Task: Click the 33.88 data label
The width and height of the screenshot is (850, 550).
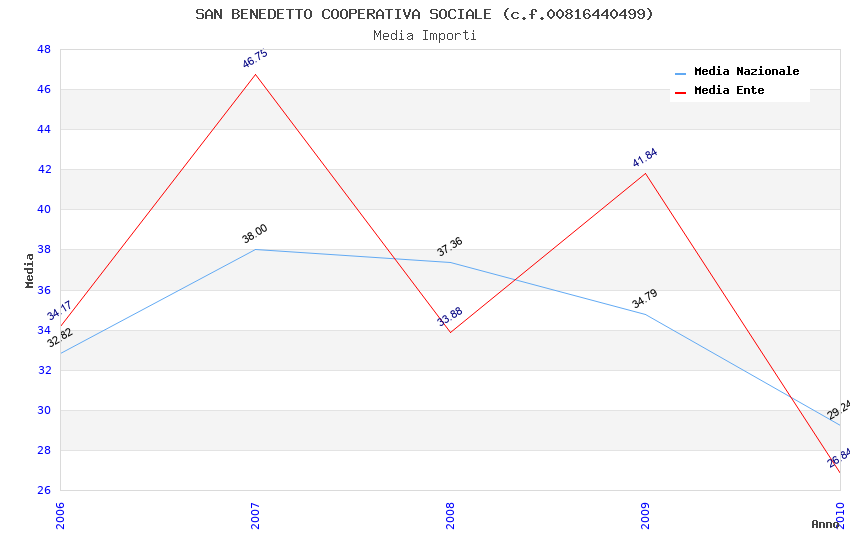Action: point(450,317)
